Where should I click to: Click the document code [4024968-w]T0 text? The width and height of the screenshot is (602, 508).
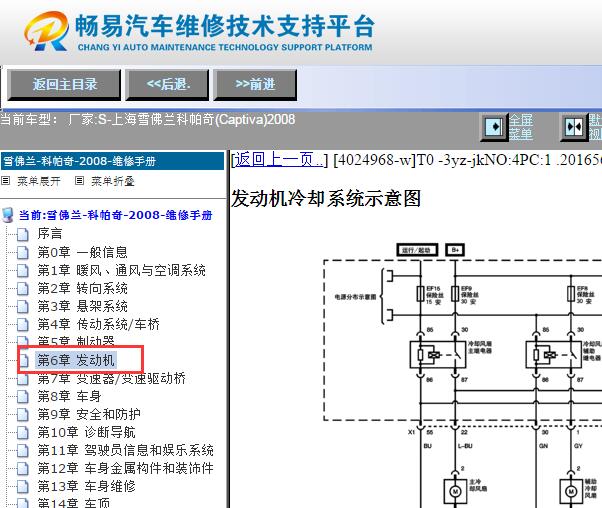tap(383, 159)
